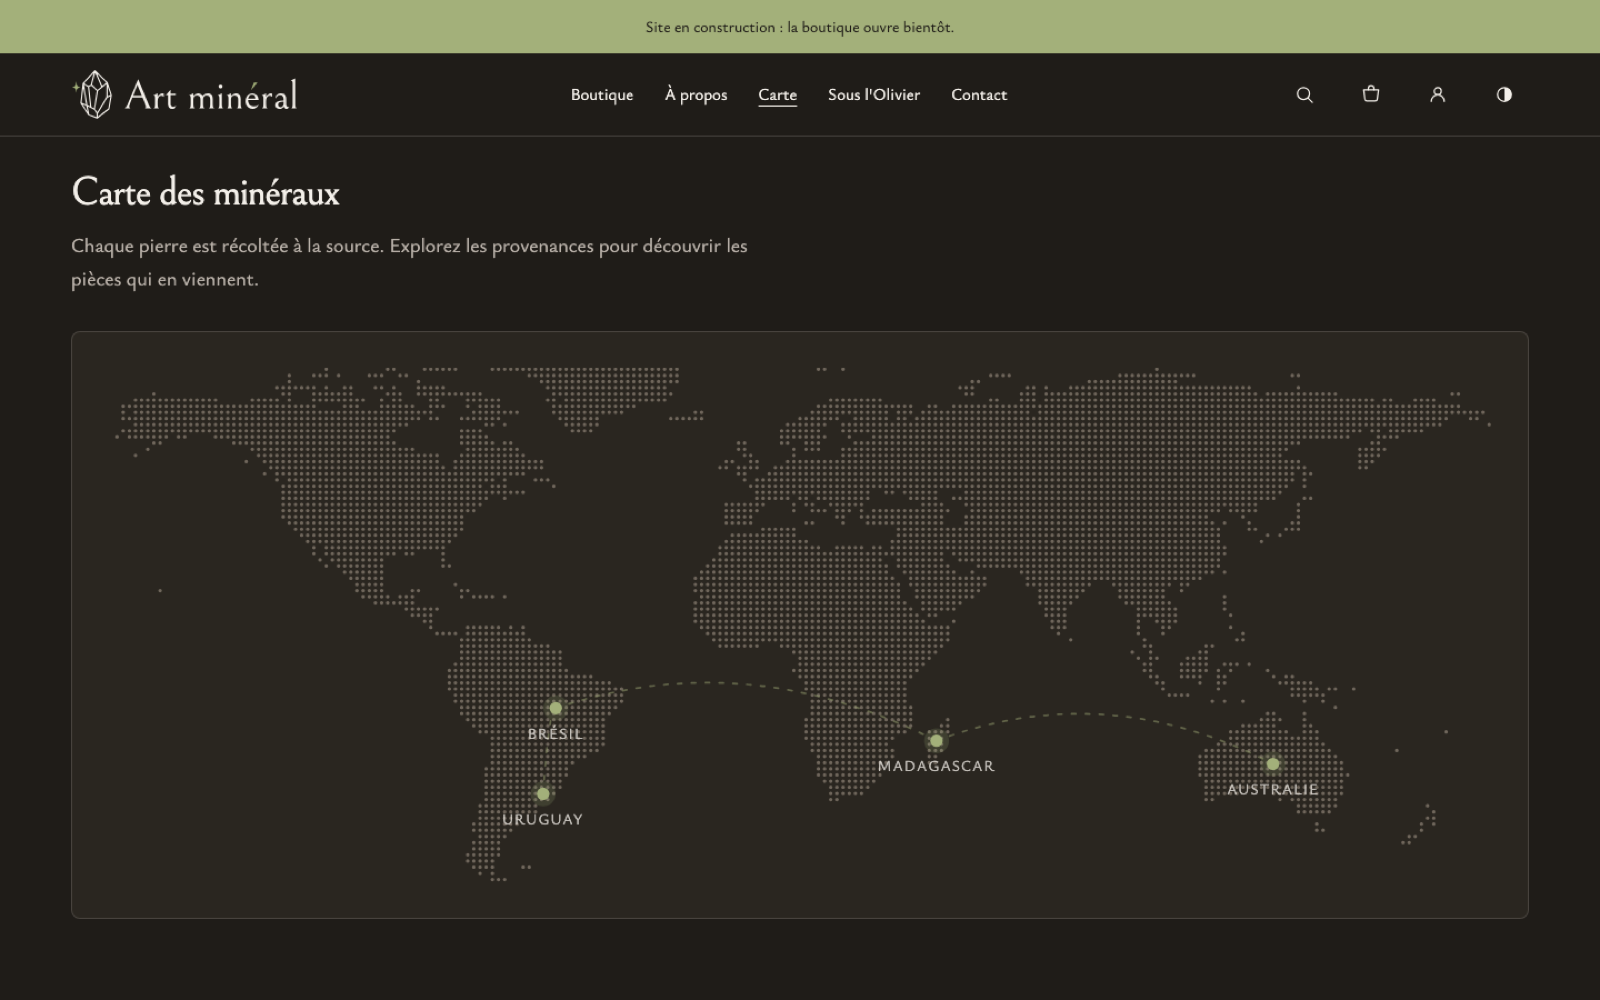The height and width of the screenshot is (1000, 1600).
Task: Select the Carte menu item
Action: 777,95
